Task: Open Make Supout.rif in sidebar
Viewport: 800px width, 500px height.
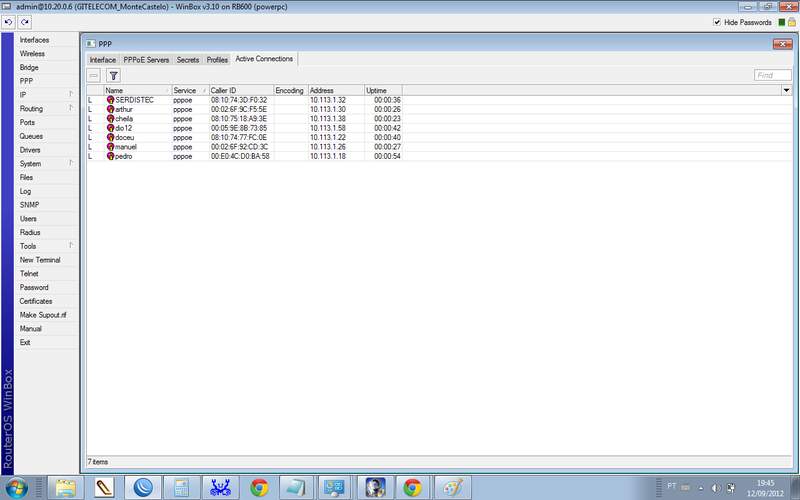Action: point(43,315)
